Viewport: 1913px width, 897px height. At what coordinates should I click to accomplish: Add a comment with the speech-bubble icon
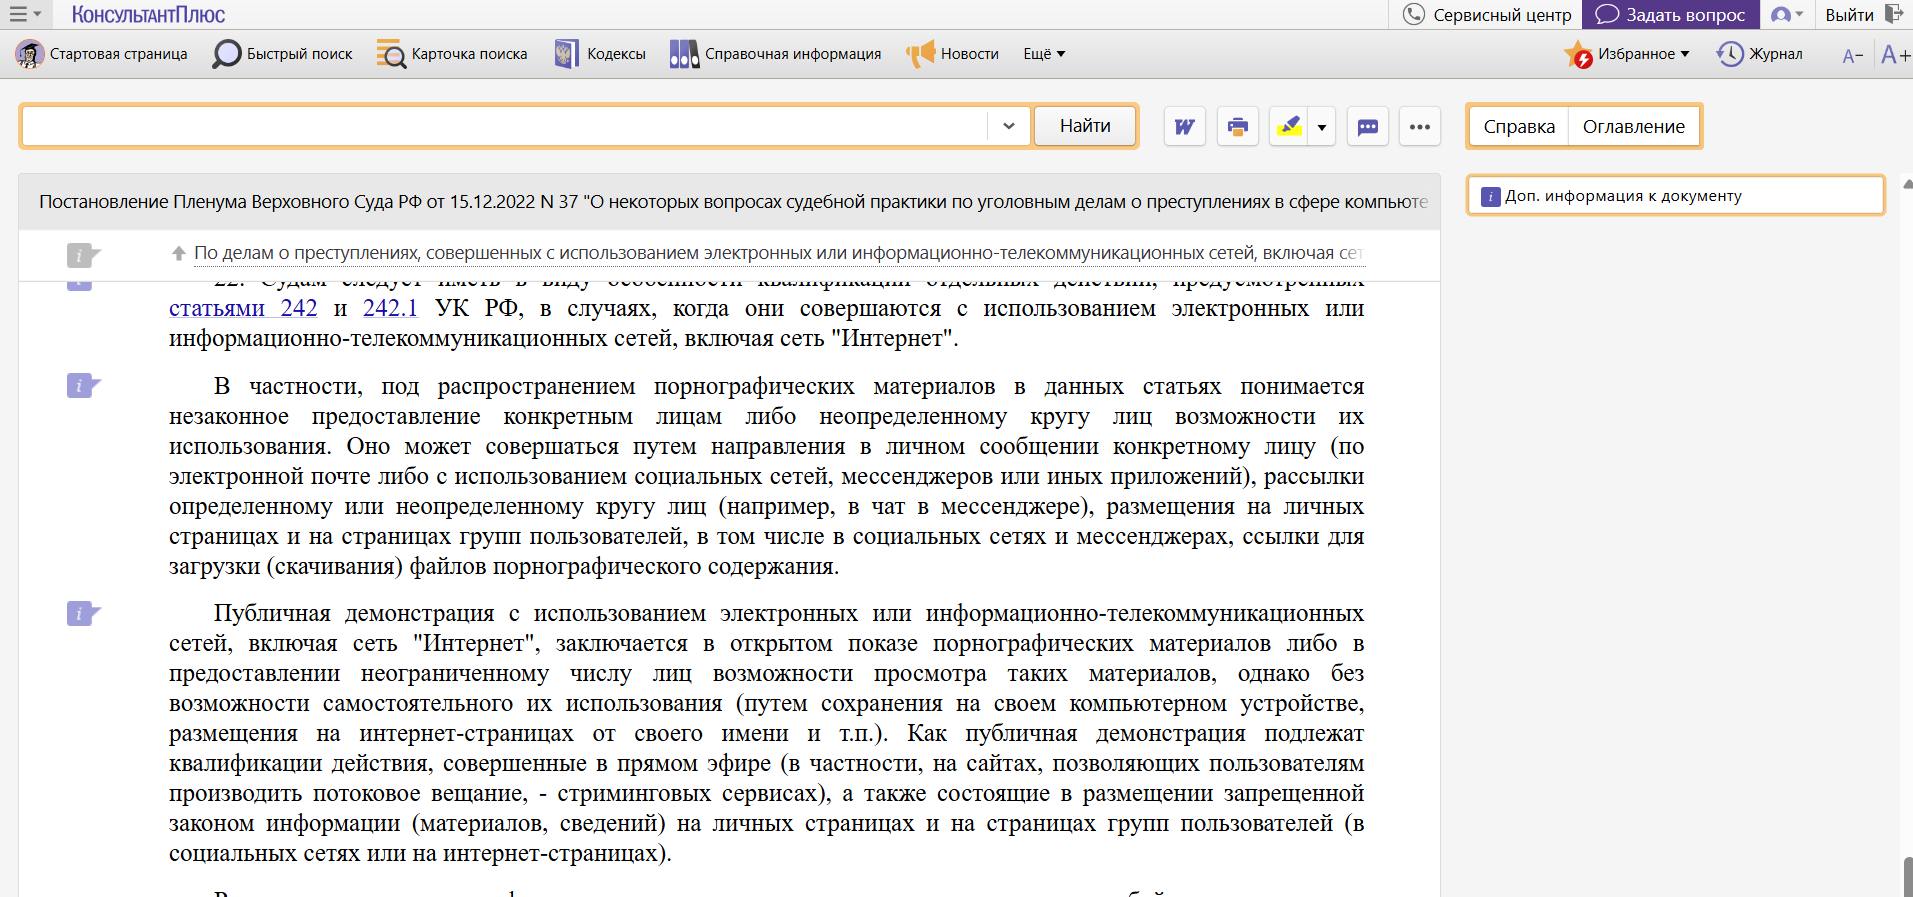click(1368, 127)
